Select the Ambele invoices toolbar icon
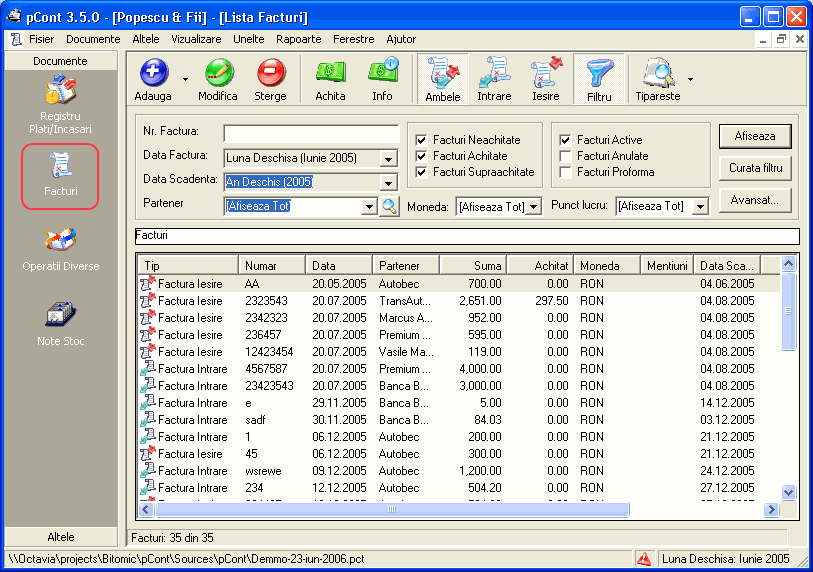The height and width of the screenshot is (572, 813). [x=442, y=73]
